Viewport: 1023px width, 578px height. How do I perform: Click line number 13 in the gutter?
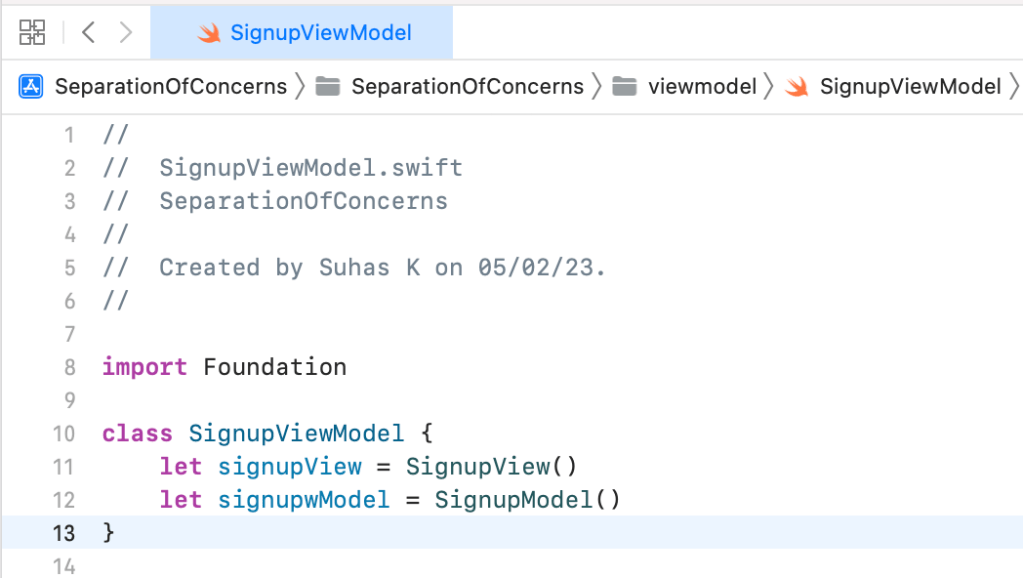[x=64, y=533]
